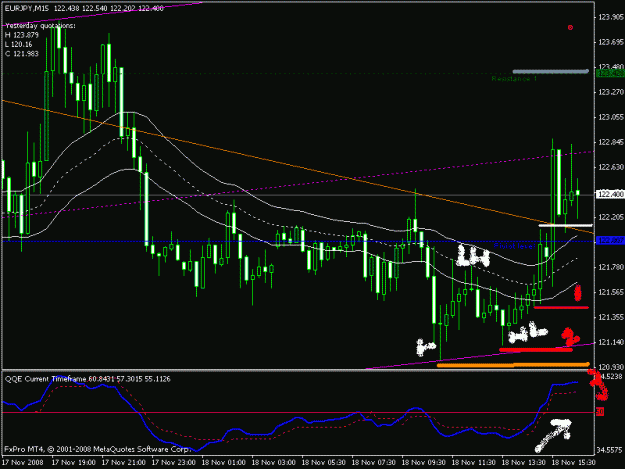Click the "18 Nov 01:00" time axis label

click(x=224, y=463)
